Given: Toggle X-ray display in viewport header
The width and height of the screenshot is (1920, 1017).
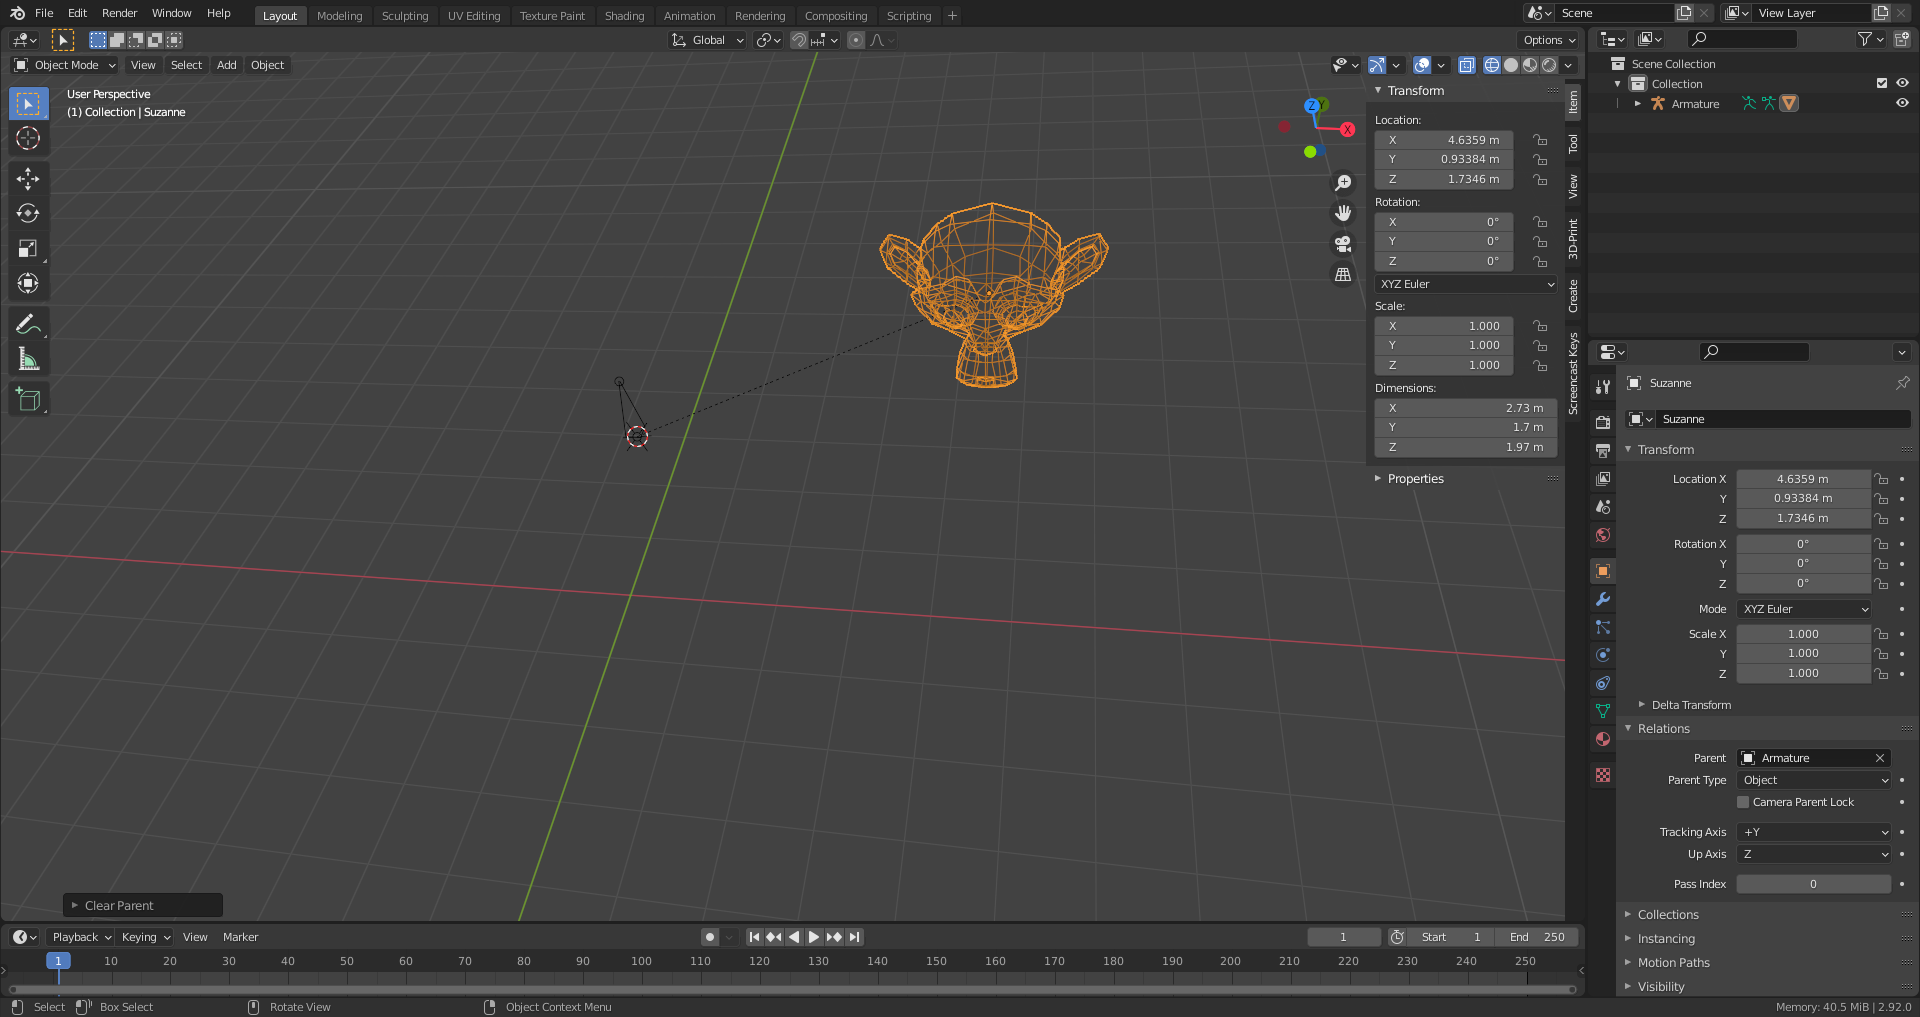Looking at the screenshot, I should click(1467, 65).
